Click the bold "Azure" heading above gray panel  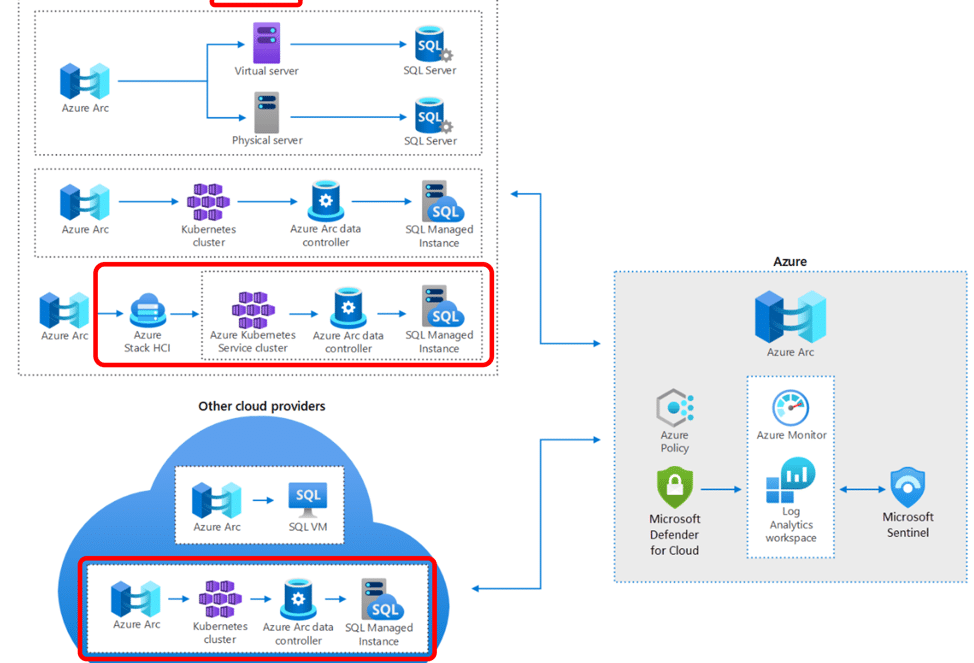pos(790,262)
